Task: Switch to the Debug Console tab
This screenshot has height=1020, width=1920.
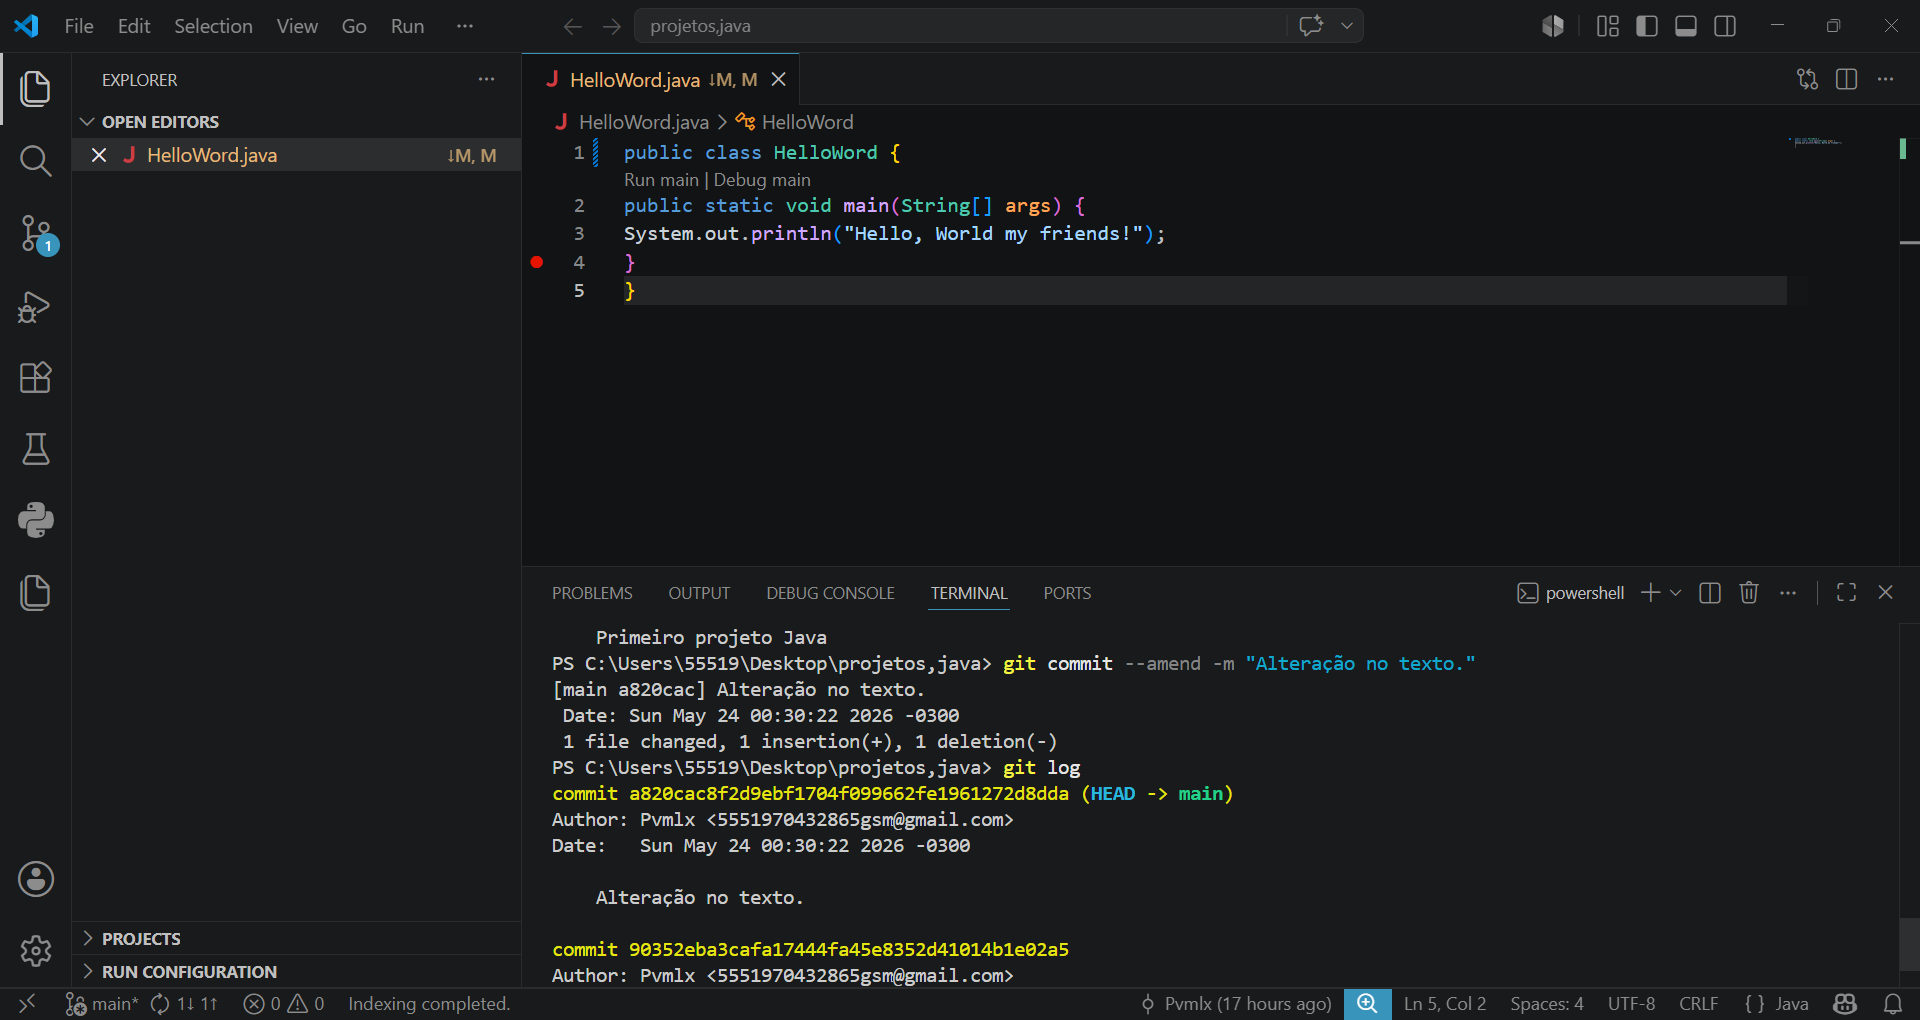Action: tap(830, 593)
